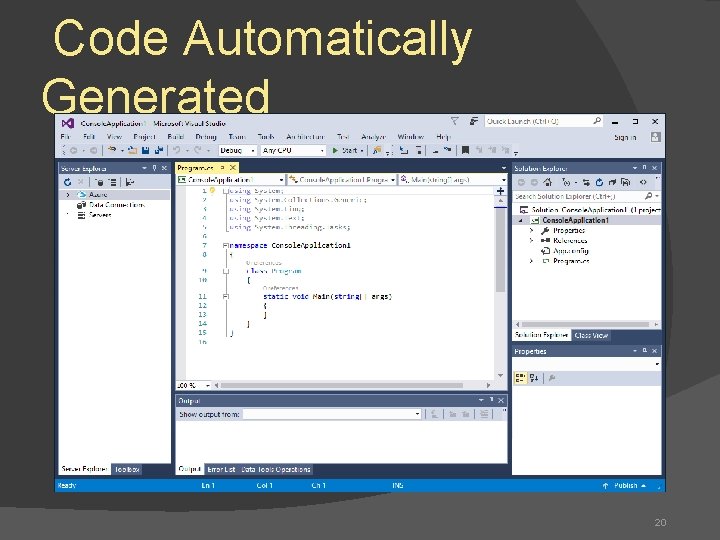Click account avatar icon next to Sign in
The image size is (720, 540).
655,137
